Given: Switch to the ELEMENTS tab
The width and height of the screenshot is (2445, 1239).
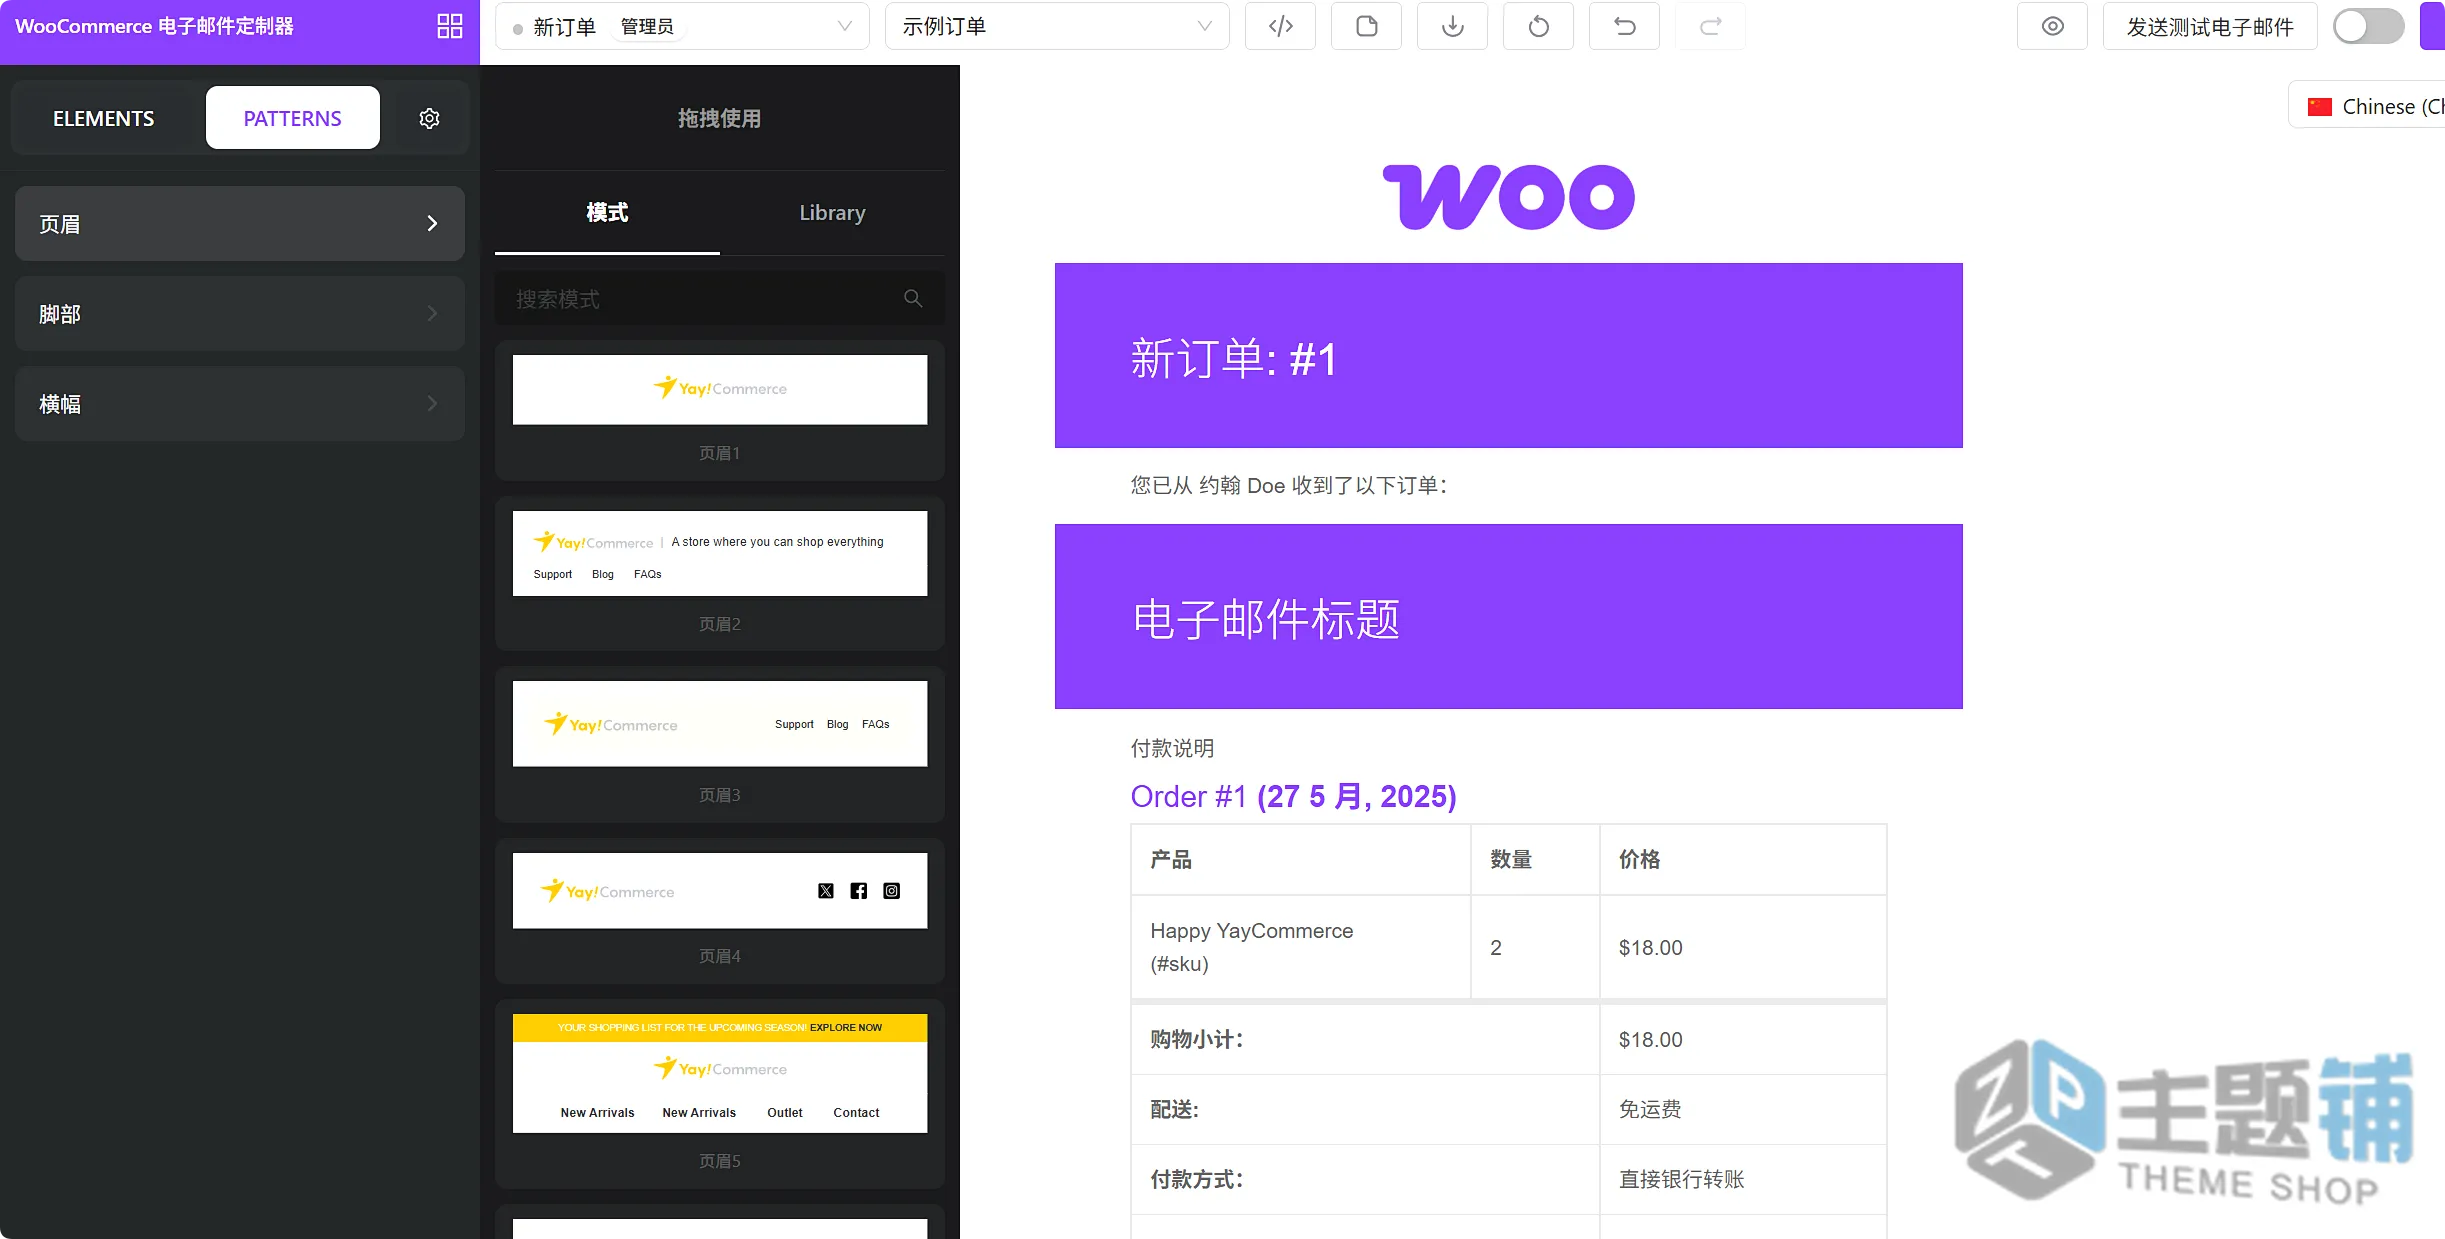Looking at the screenshot, I should 104,118.
